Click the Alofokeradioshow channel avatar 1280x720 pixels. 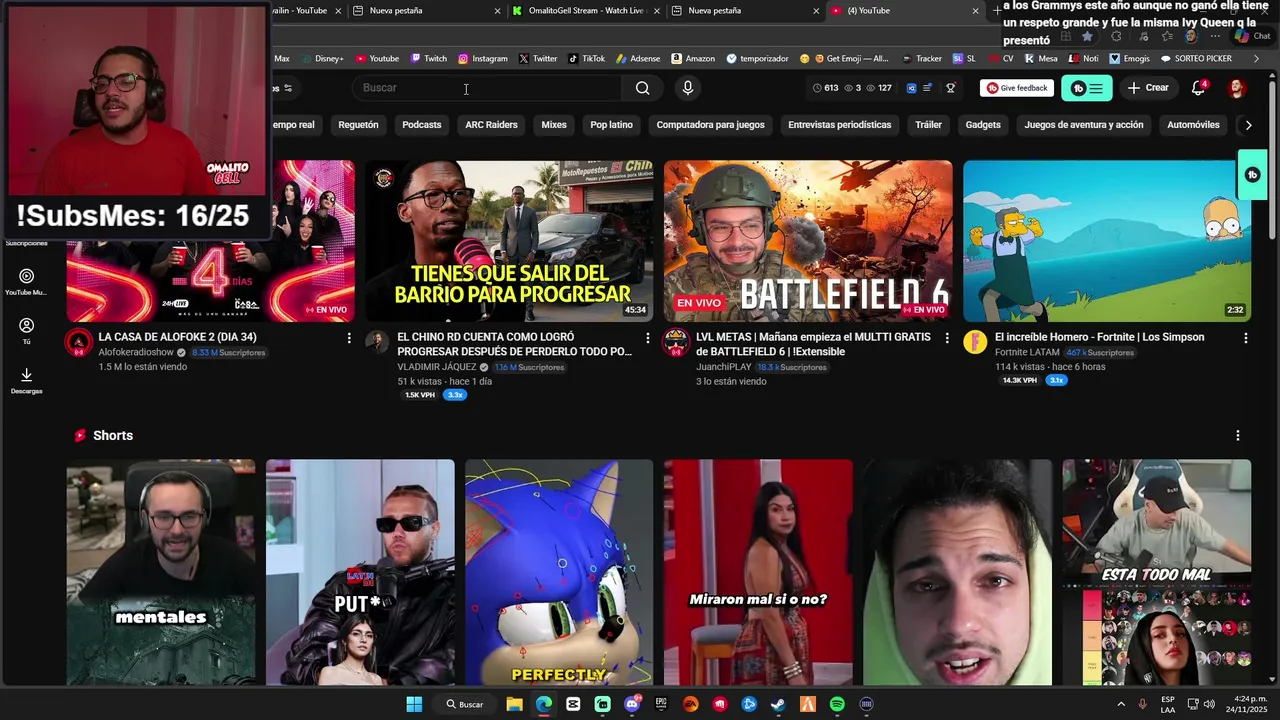tap(79, 343)
